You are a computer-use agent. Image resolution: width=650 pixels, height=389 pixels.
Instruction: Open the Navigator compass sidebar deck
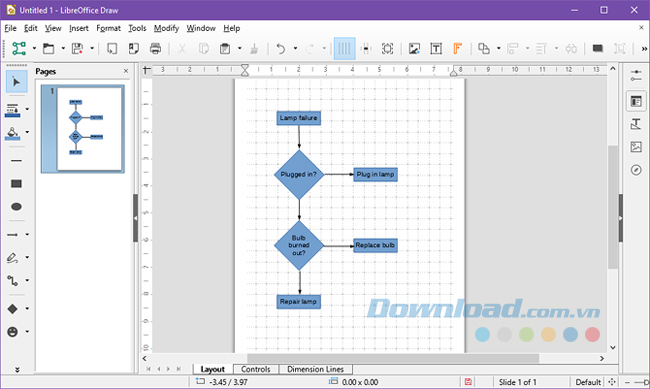(x=636, y=170)
